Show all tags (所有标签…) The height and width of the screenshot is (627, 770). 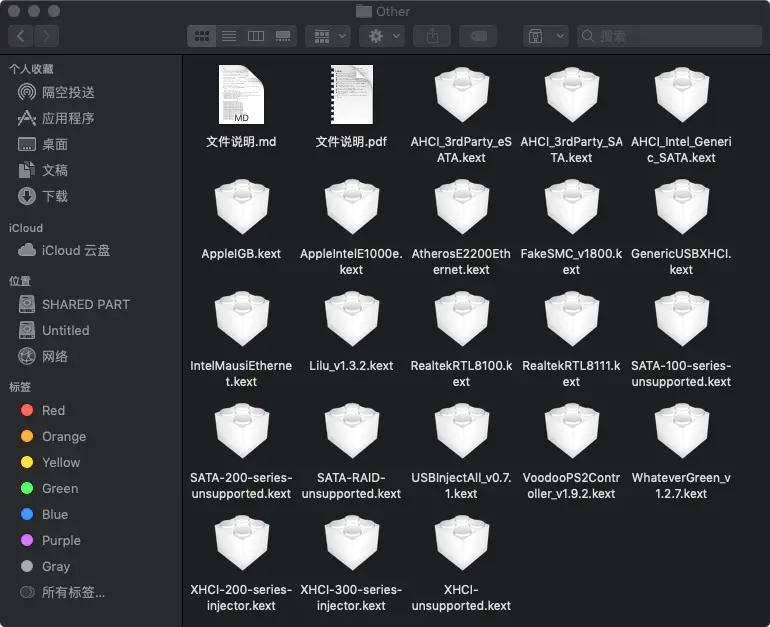pos(62,593)
